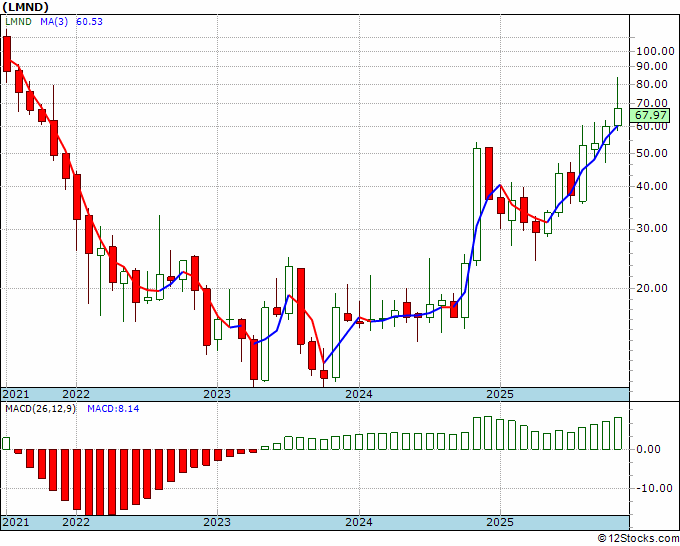This screenshot has height=546, width=680.
Task: Click the 100.00 price axis label
Action: pyautogui.click(x=655, y=52)
